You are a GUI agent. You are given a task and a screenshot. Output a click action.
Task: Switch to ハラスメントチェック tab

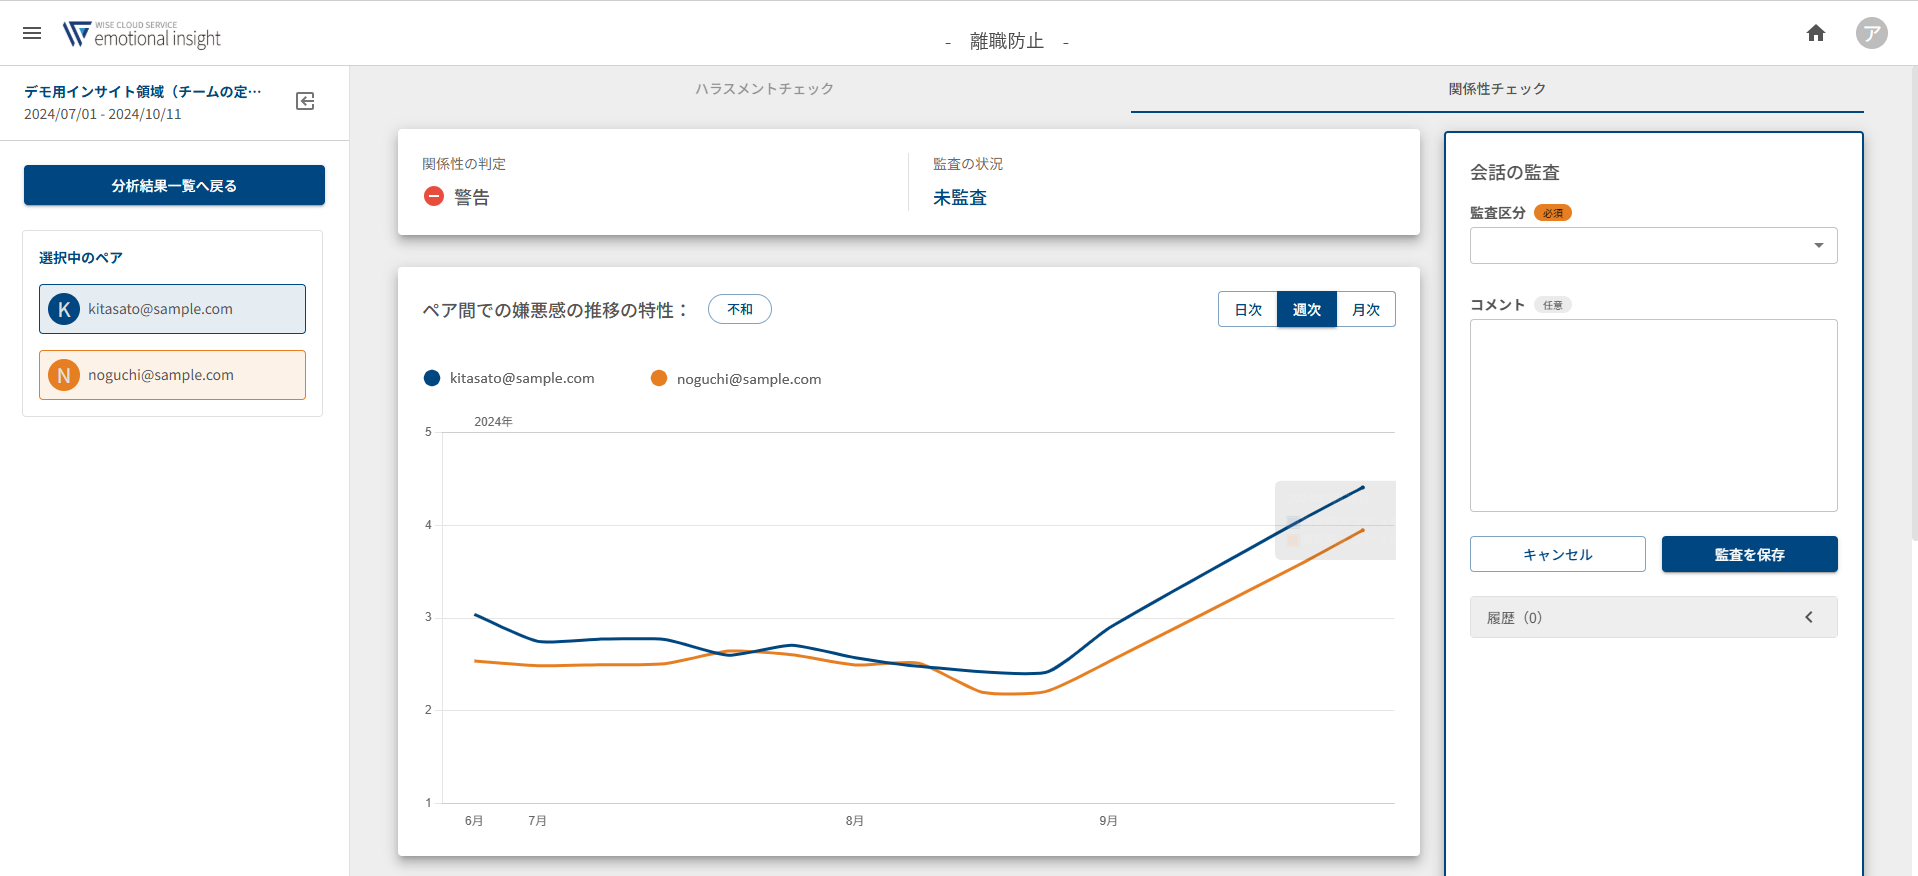tap(764, 89)
